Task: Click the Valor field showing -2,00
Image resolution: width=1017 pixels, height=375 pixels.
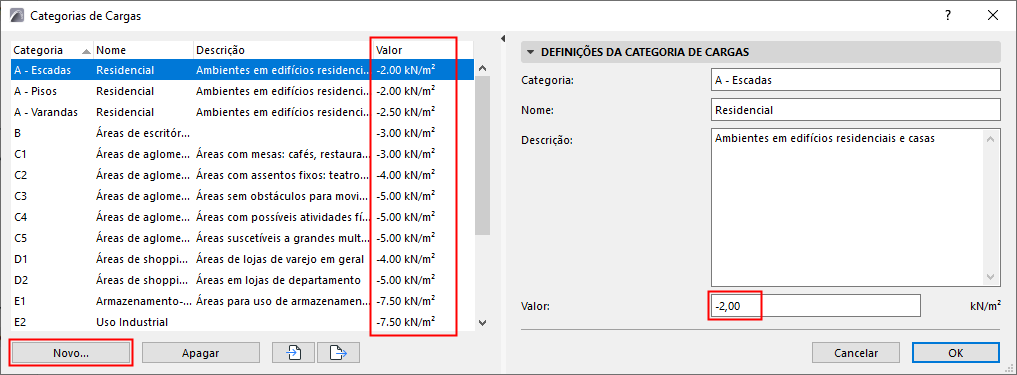Action: click(x=815, y=306)
